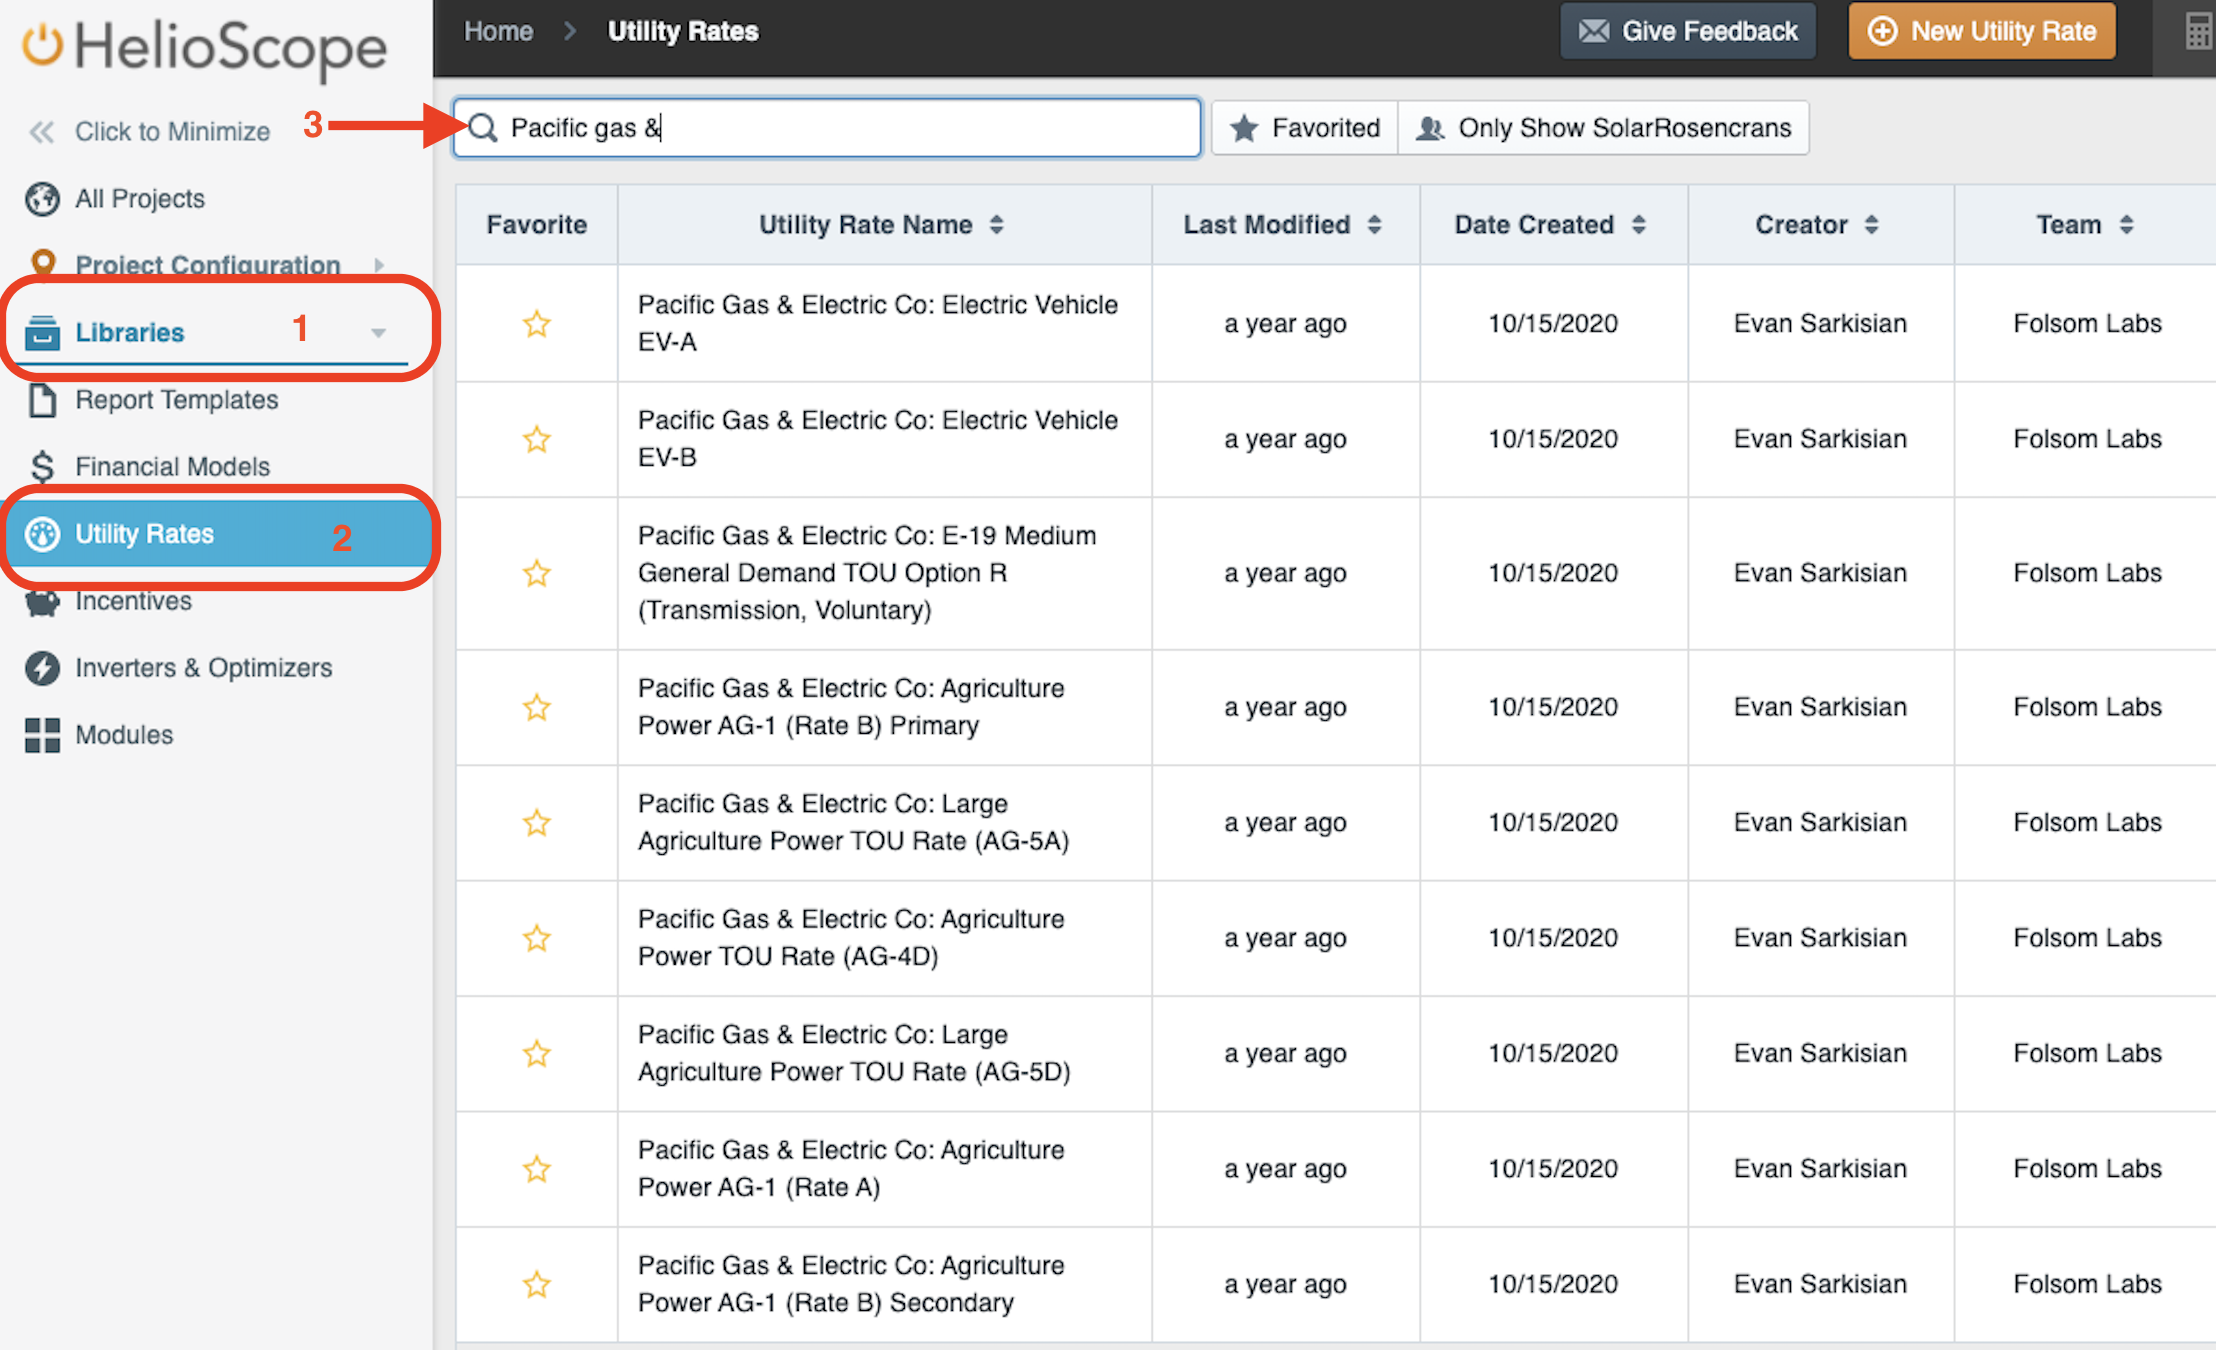Click the Utility Rates gauge icon
This screenshot has height=1350, width=2216.
42,534
